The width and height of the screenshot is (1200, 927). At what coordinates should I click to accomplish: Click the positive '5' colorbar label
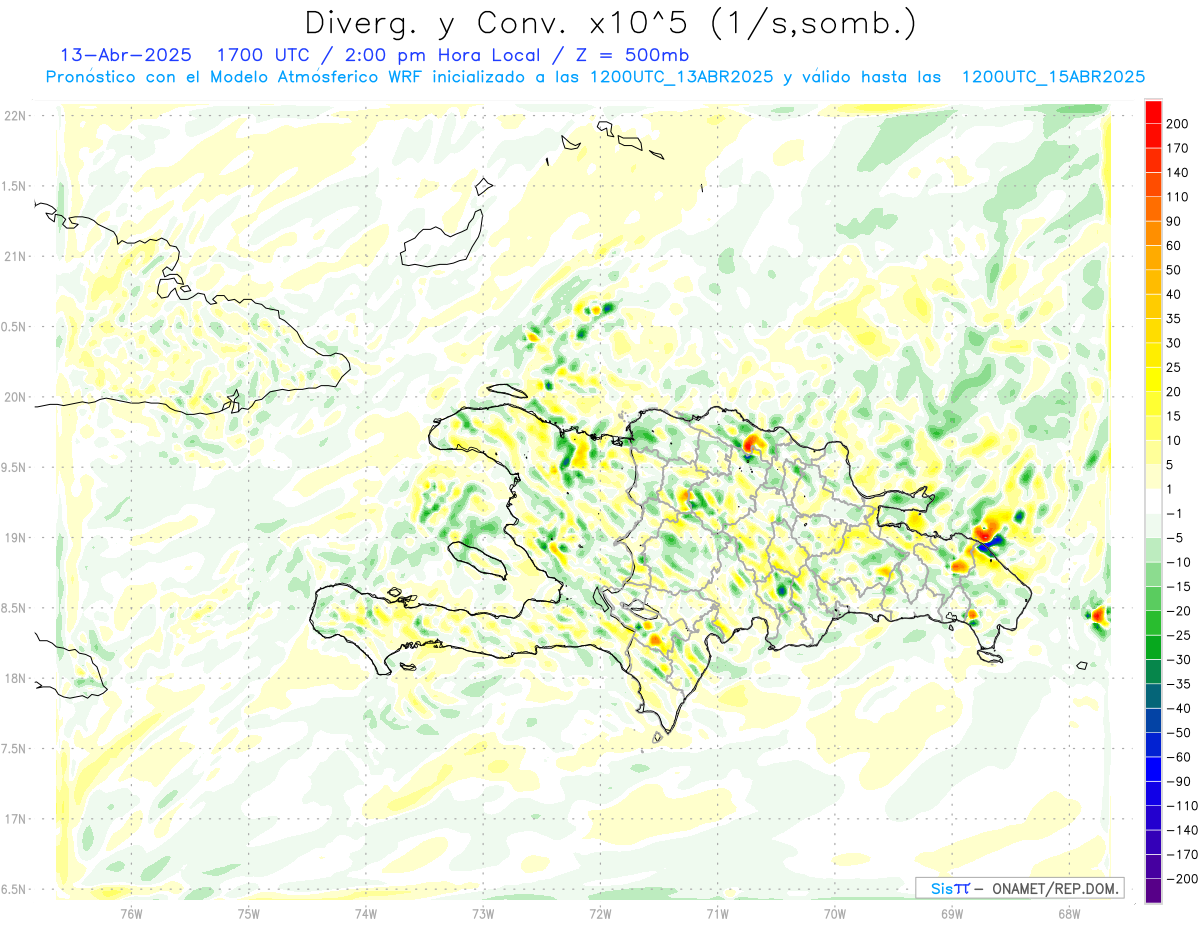(1170, 465)
